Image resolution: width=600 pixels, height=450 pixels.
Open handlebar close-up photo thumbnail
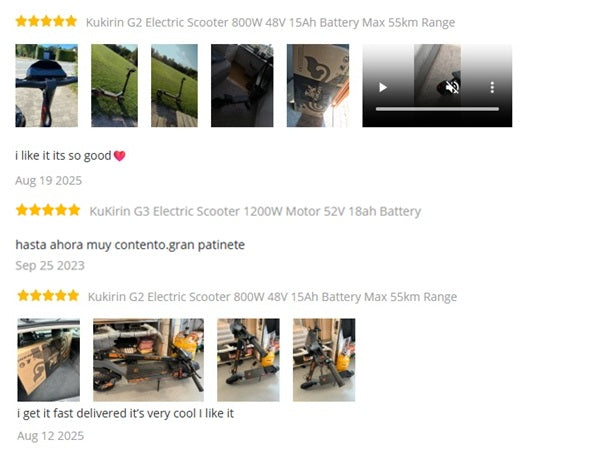tap(47, 85)
